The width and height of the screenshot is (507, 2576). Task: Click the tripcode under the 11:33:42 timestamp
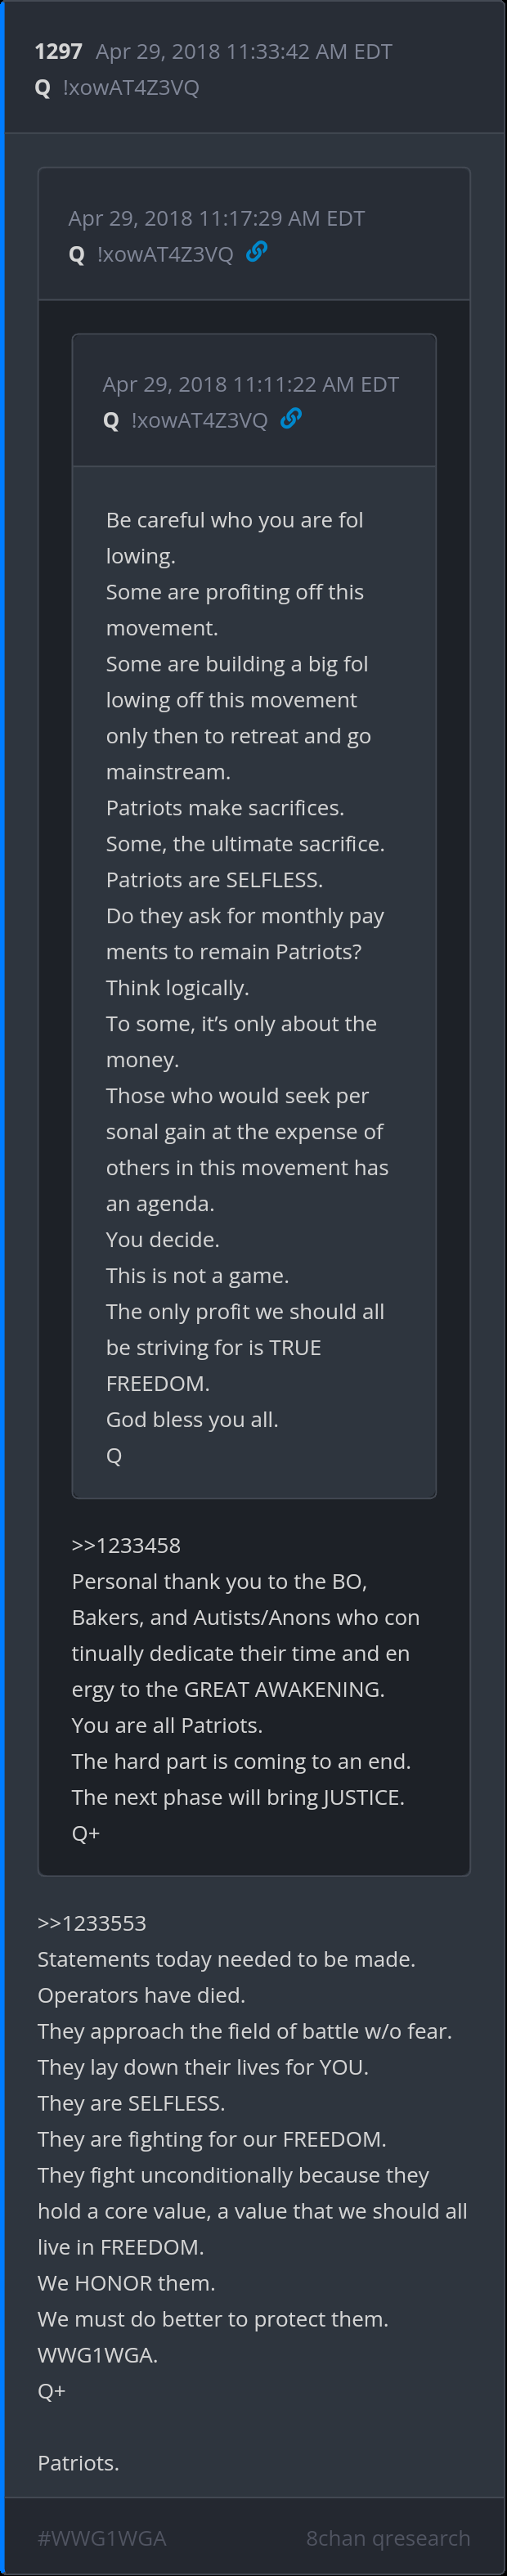(131, 88)
